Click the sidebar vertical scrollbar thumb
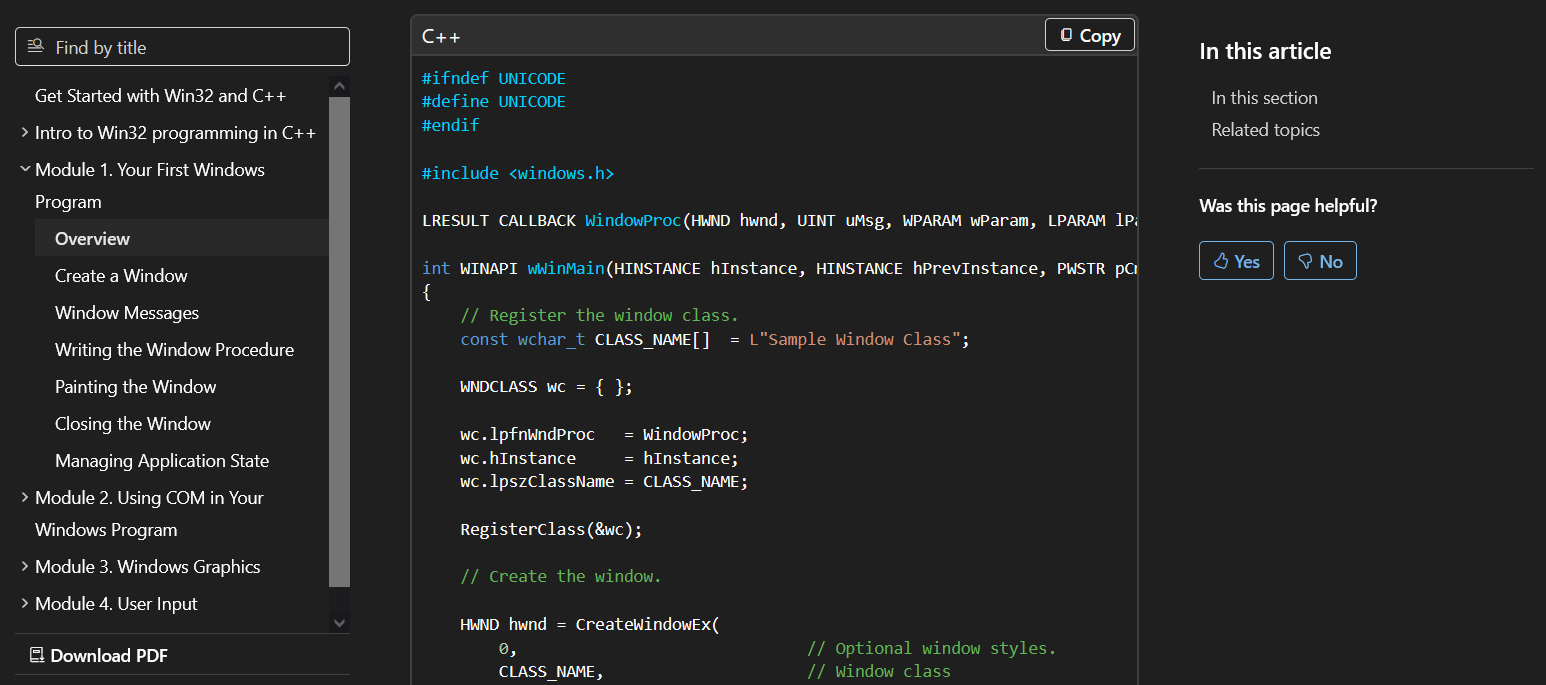This screenshot has height=685, width=1546. 339,340
